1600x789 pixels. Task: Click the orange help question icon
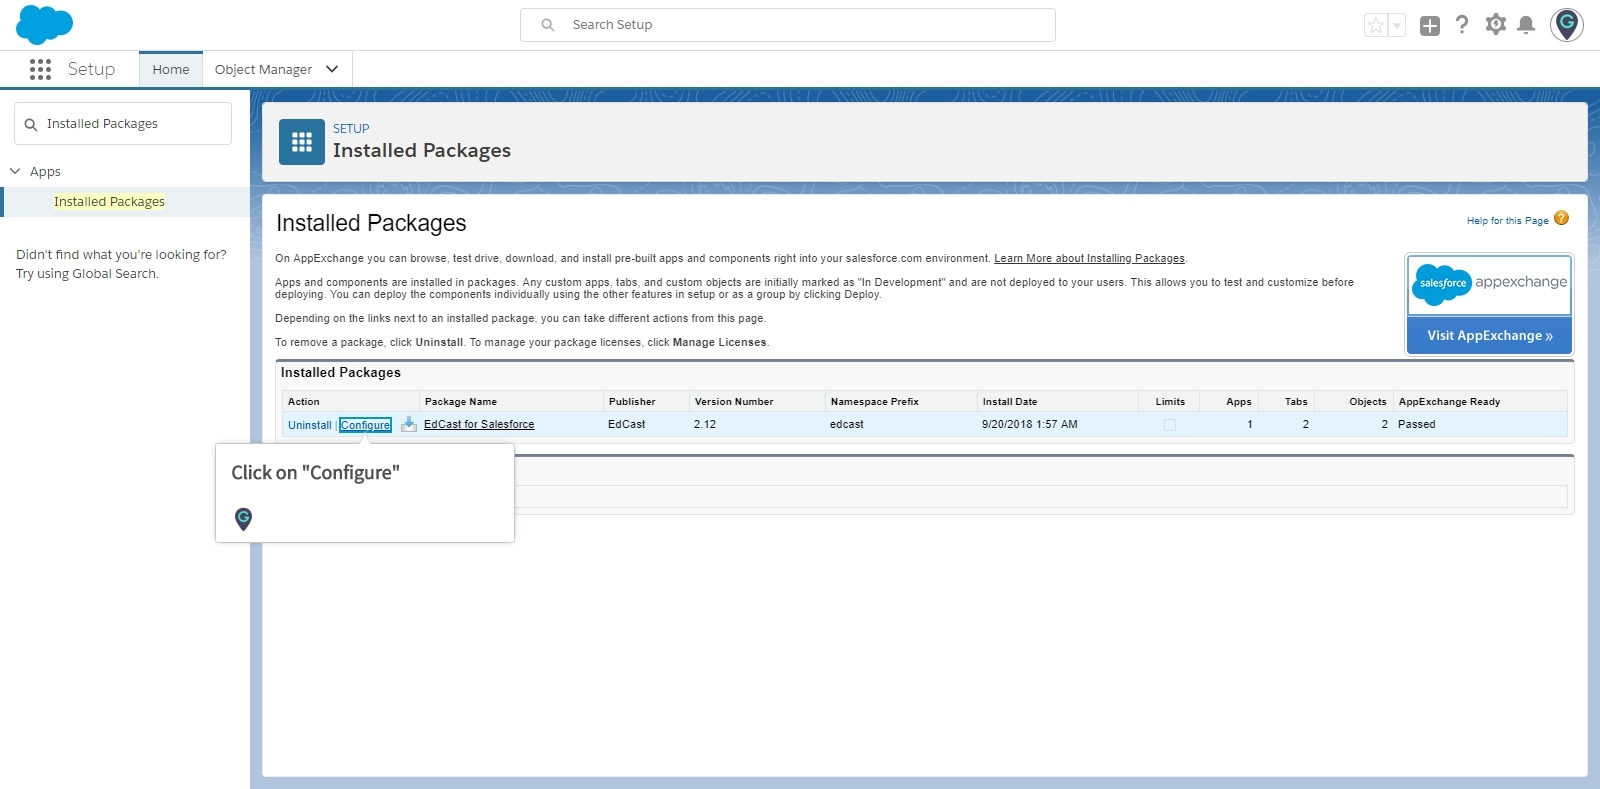(x=1561, y=218)
